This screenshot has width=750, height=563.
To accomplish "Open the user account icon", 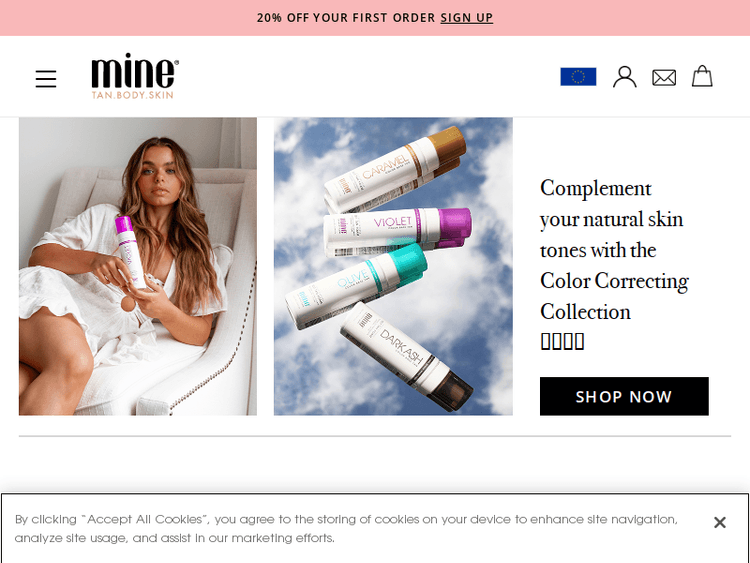I will (625, 77).
